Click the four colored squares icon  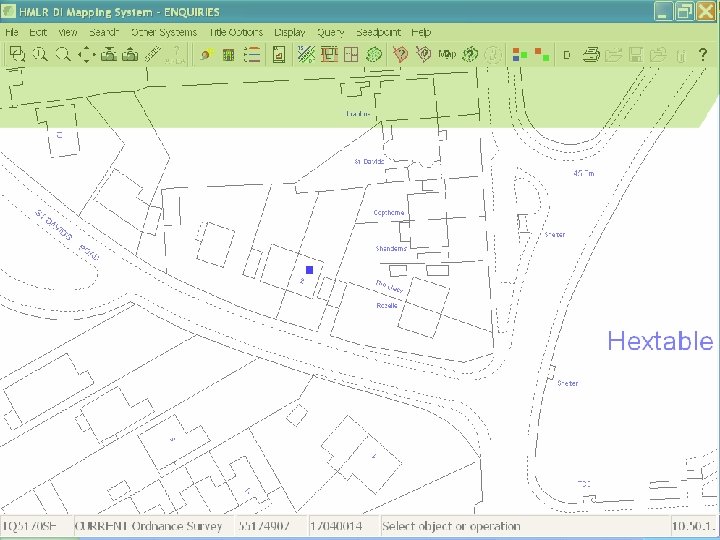tap(519, 54)
